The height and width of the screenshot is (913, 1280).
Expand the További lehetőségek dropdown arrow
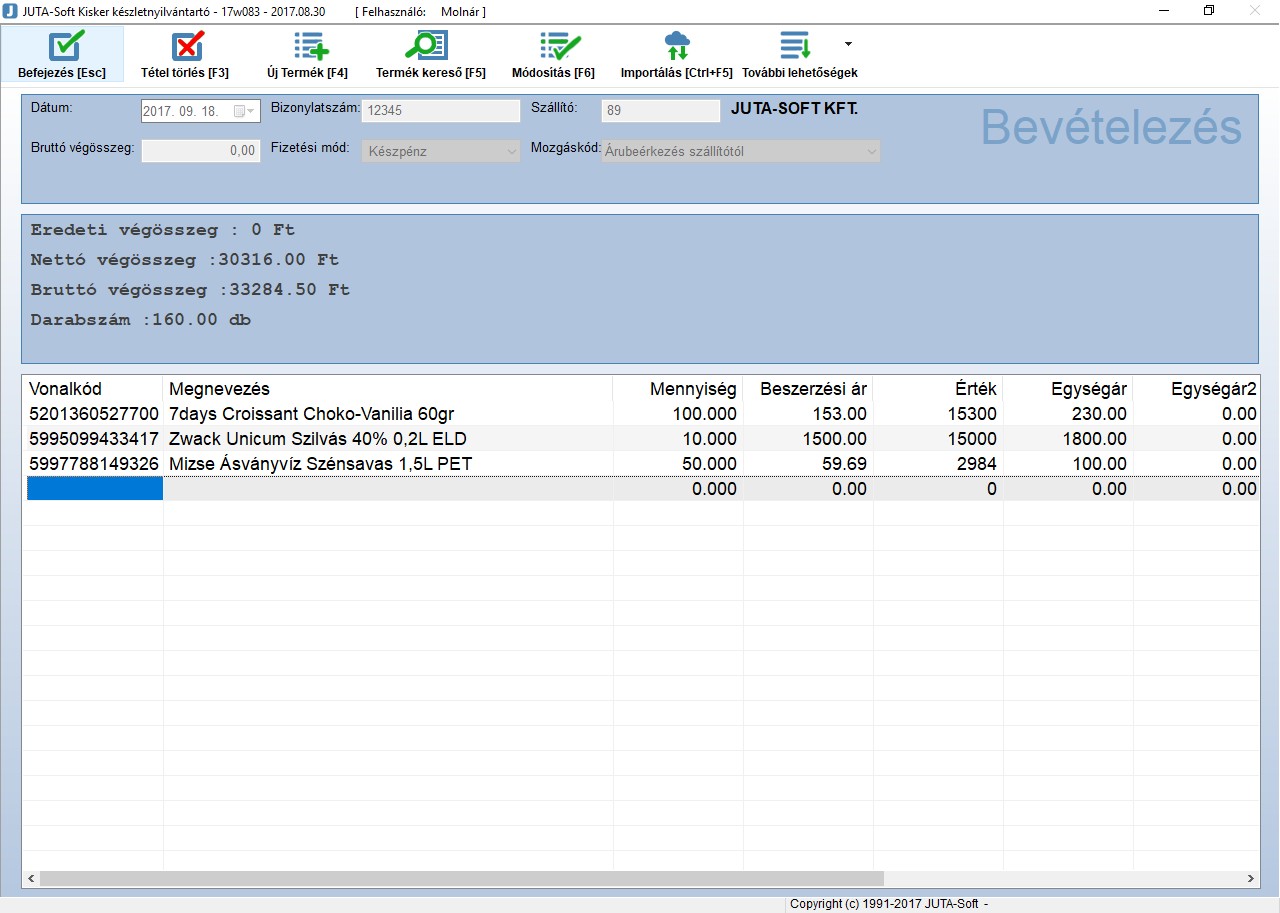click(848, 44)
